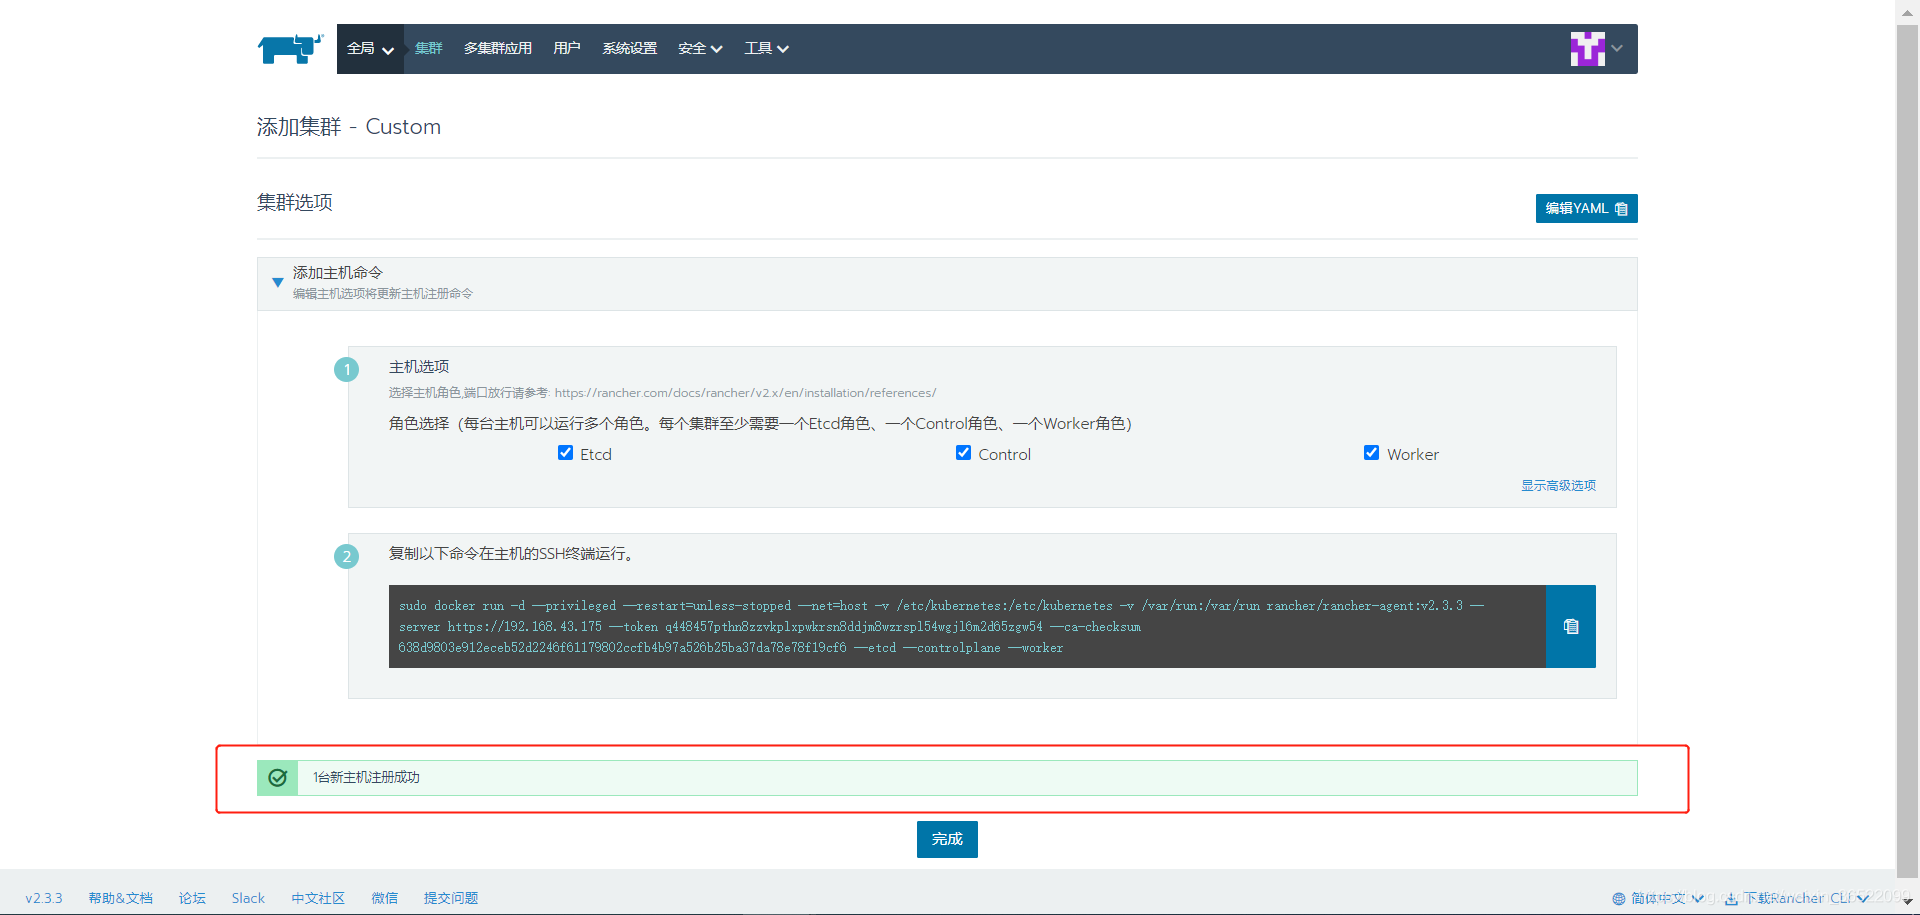Open the 系统设置 settings menu item
This screenshot has height=915, width=1920.
630,48
